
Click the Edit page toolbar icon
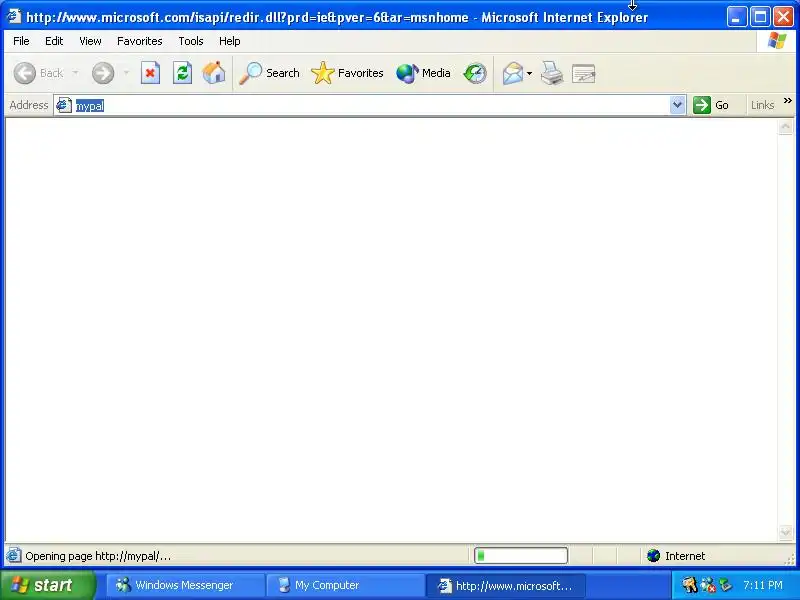(584, 73)
